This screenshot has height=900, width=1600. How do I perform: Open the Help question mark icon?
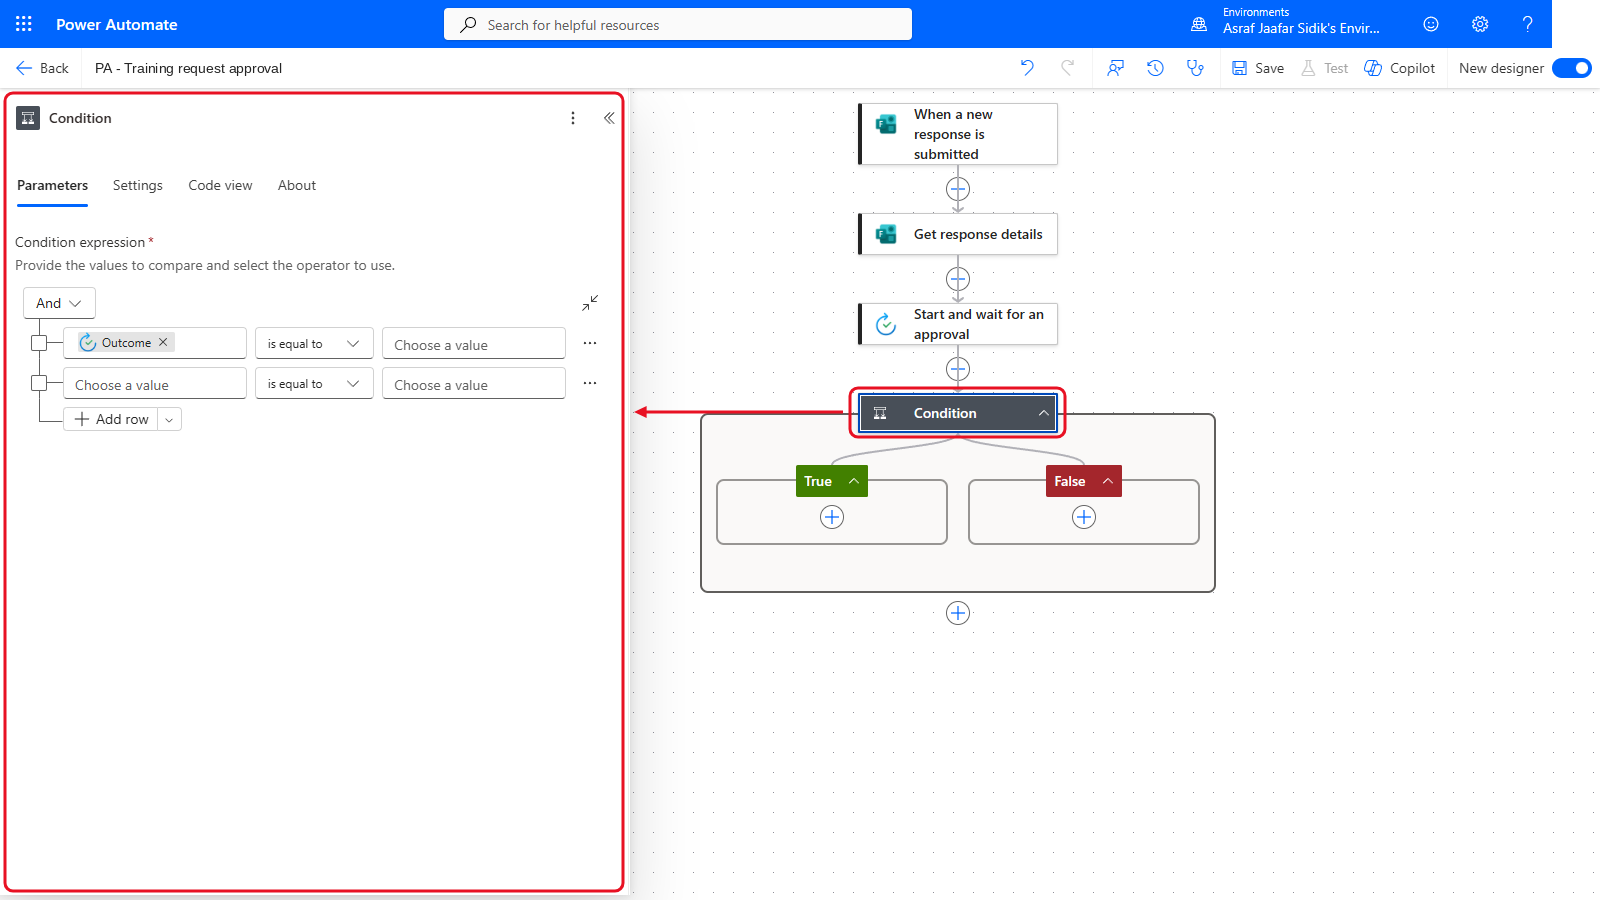(1527, 24)
